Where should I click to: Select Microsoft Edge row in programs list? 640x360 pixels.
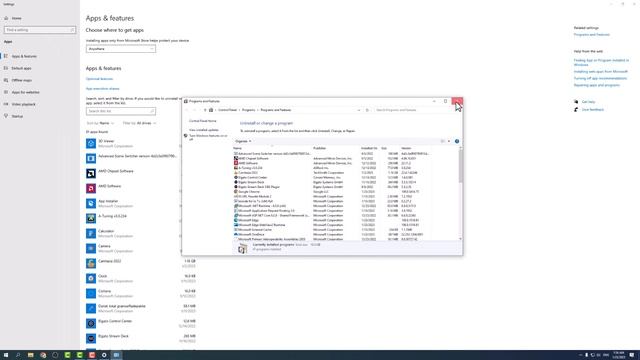point(332,220)
